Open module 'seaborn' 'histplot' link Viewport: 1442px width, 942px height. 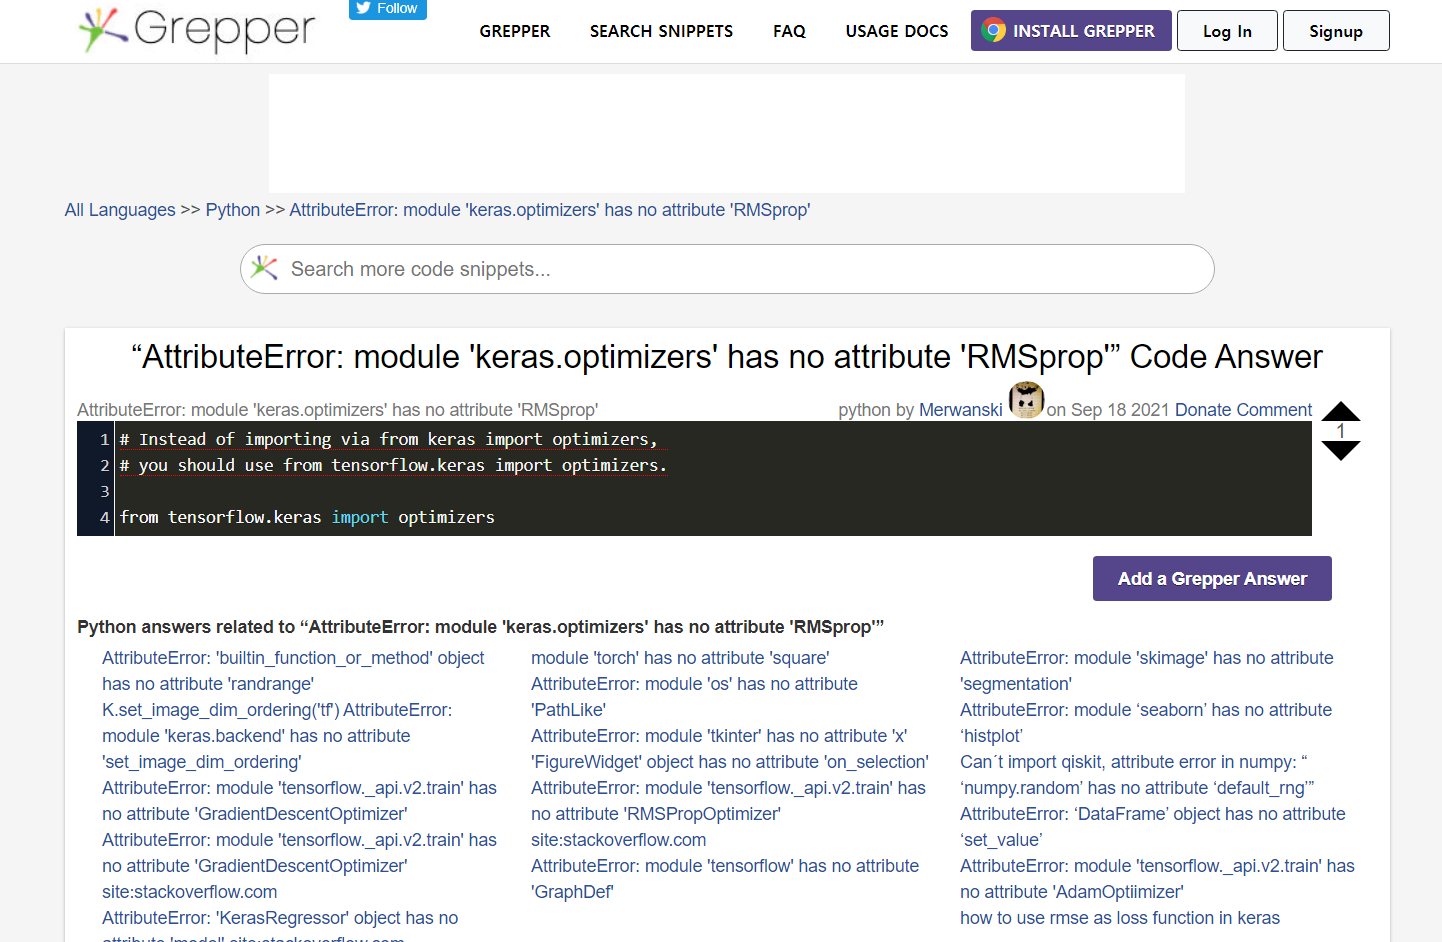pos(1146,723)
